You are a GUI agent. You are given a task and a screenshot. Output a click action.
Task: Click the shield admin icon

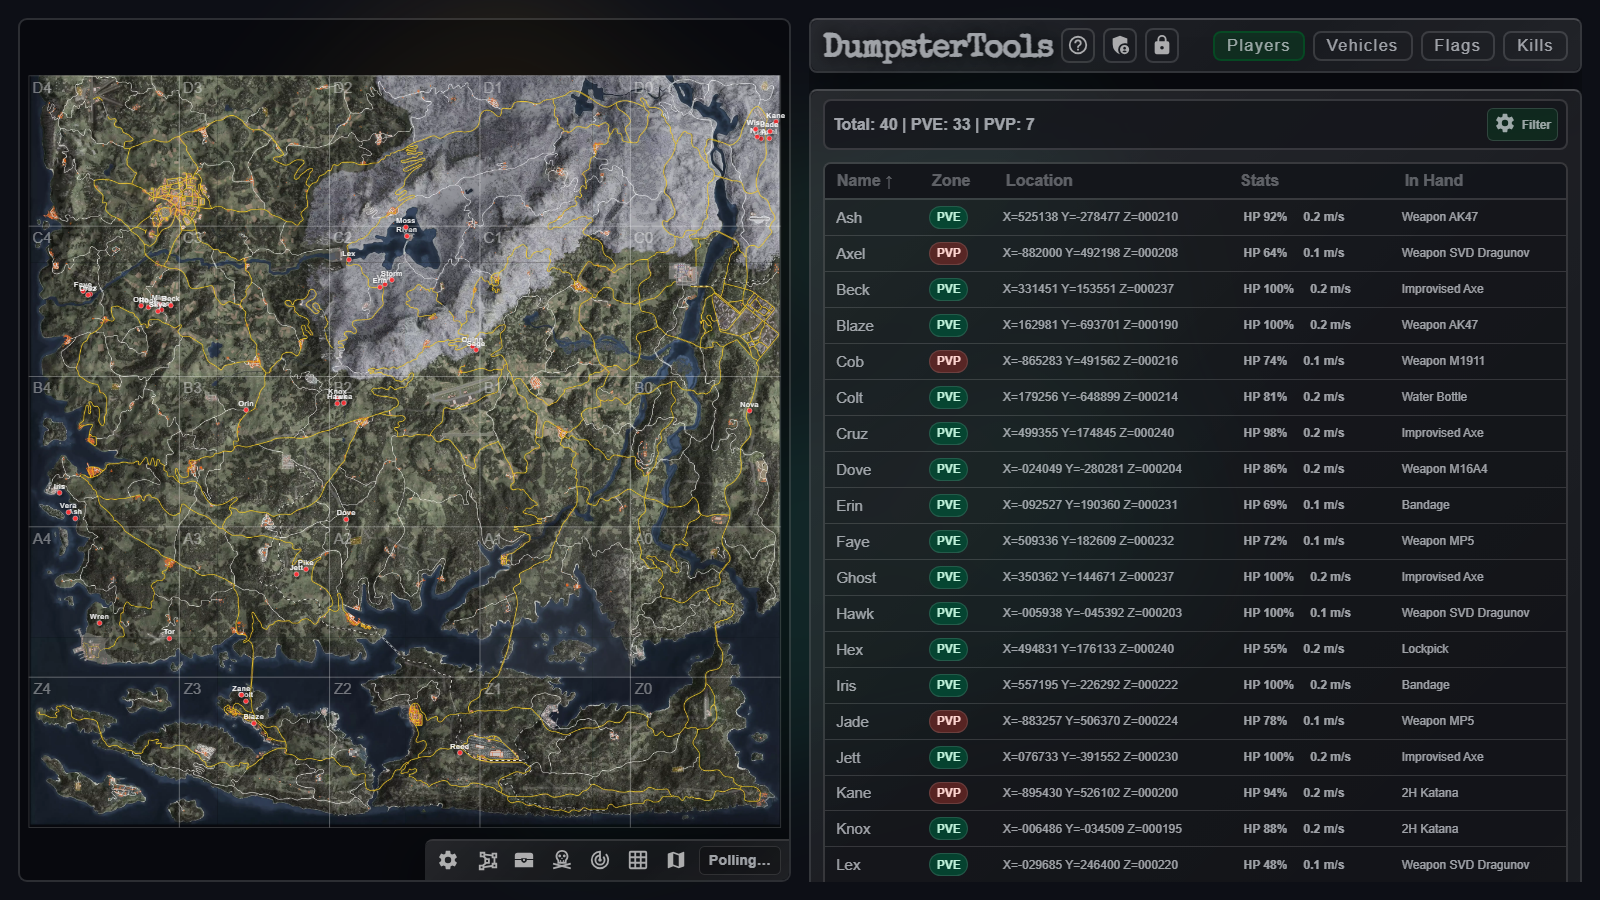[x=1120, y=45]
